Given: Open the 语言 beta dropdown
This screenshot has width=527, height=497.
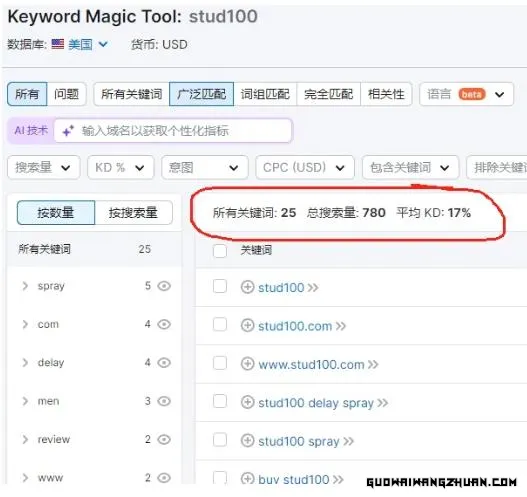Looking at the screenshot, I should [467, 94].
